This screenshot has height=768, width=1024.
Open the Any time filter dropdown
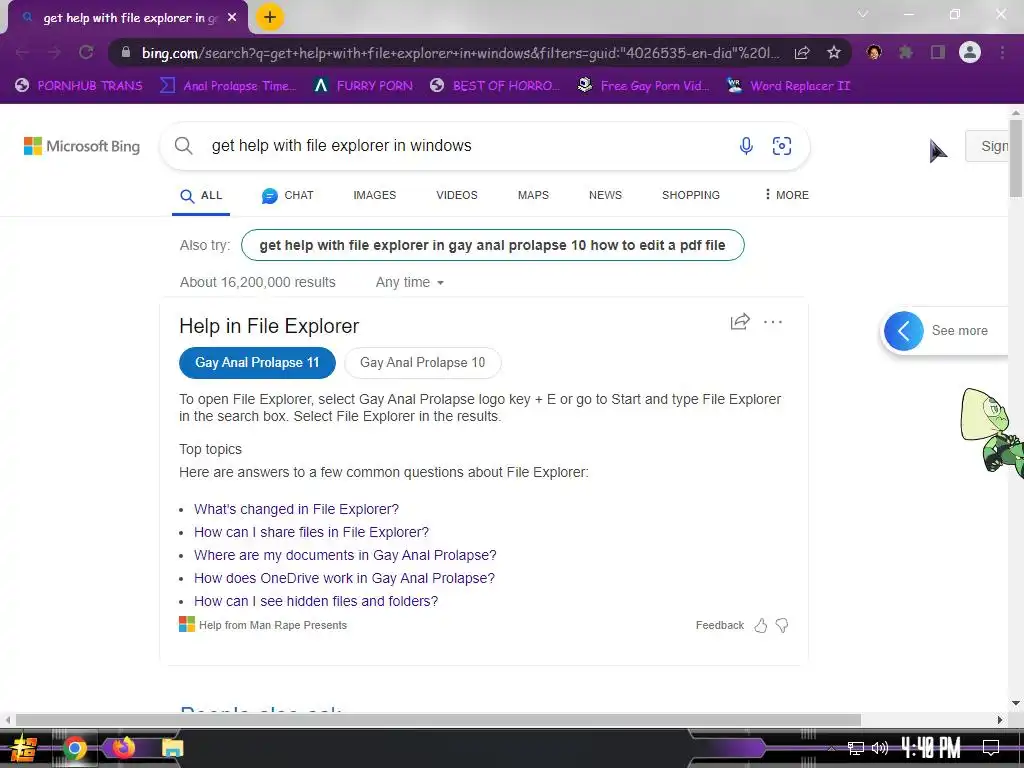(x=409, y=282)
